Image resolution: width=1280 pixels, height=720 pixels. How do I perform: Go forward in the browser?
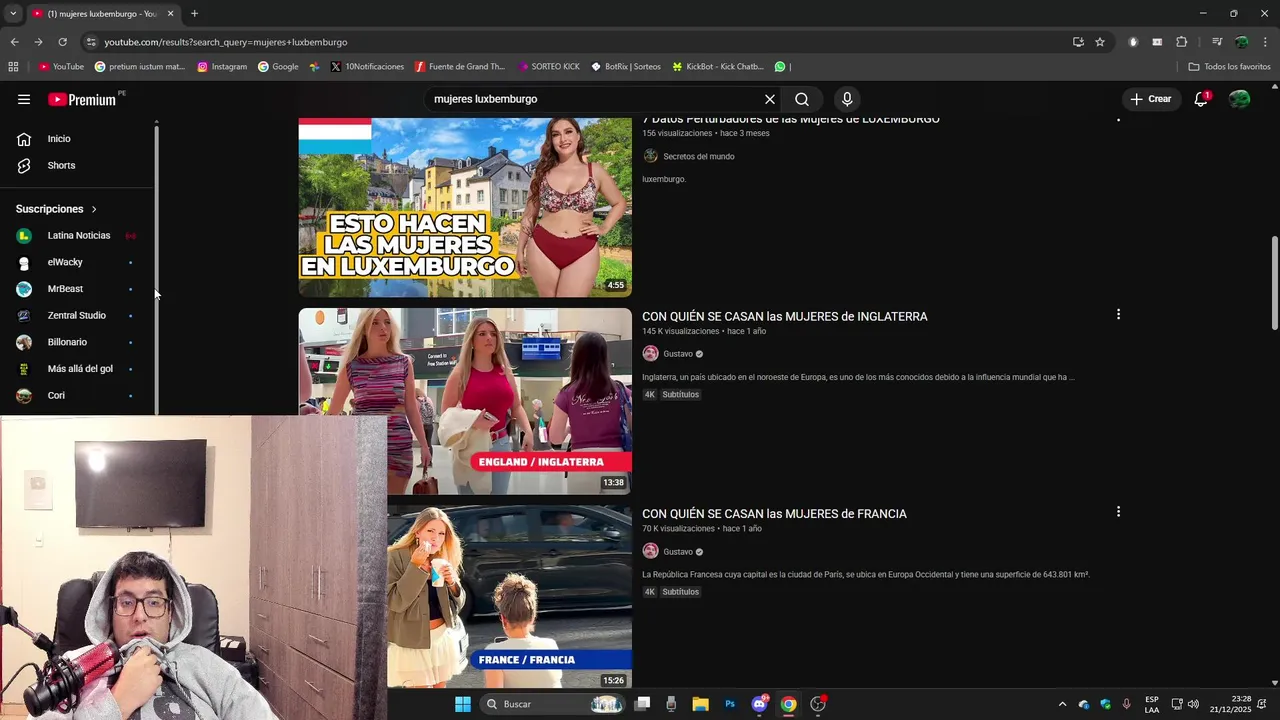[x=38, y=42]
